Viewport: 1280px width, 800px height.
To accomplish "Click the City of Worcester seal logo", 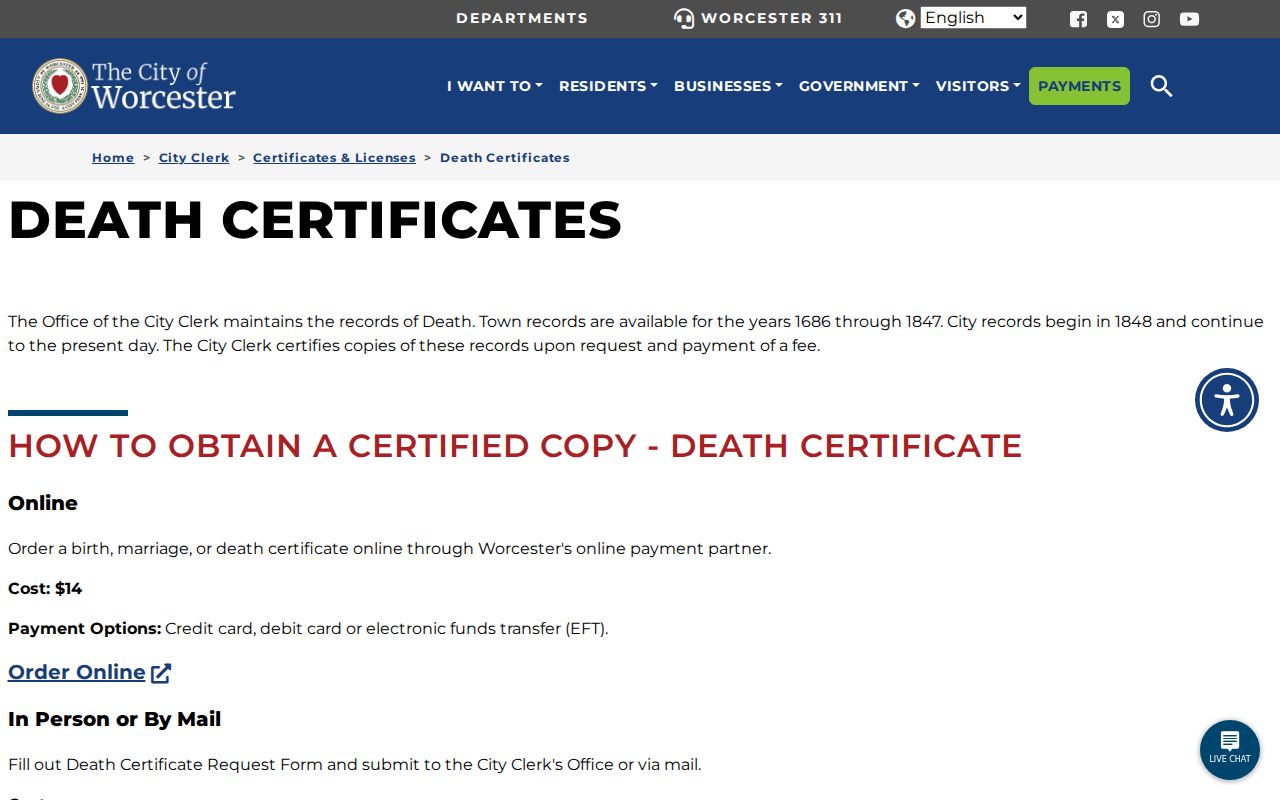I will (x=60, y=86).
